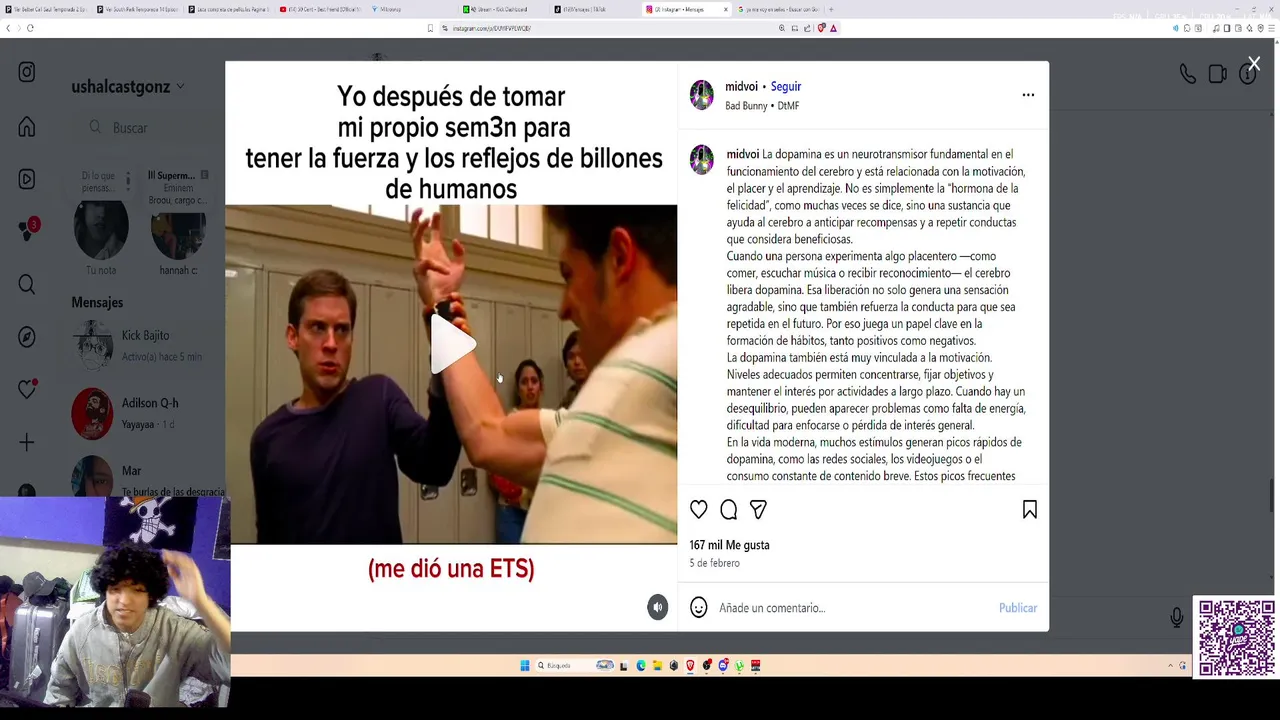
Task: Save the post with bookmark icon
Action: (x=1030, y=510)
